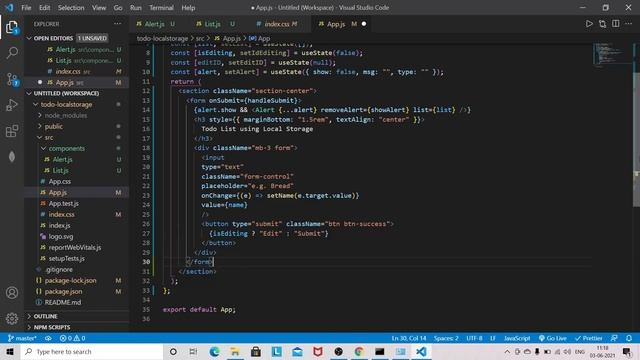Screen dimensions: 640x360
Task: Start Go Live server
Action: click(553, 338)
